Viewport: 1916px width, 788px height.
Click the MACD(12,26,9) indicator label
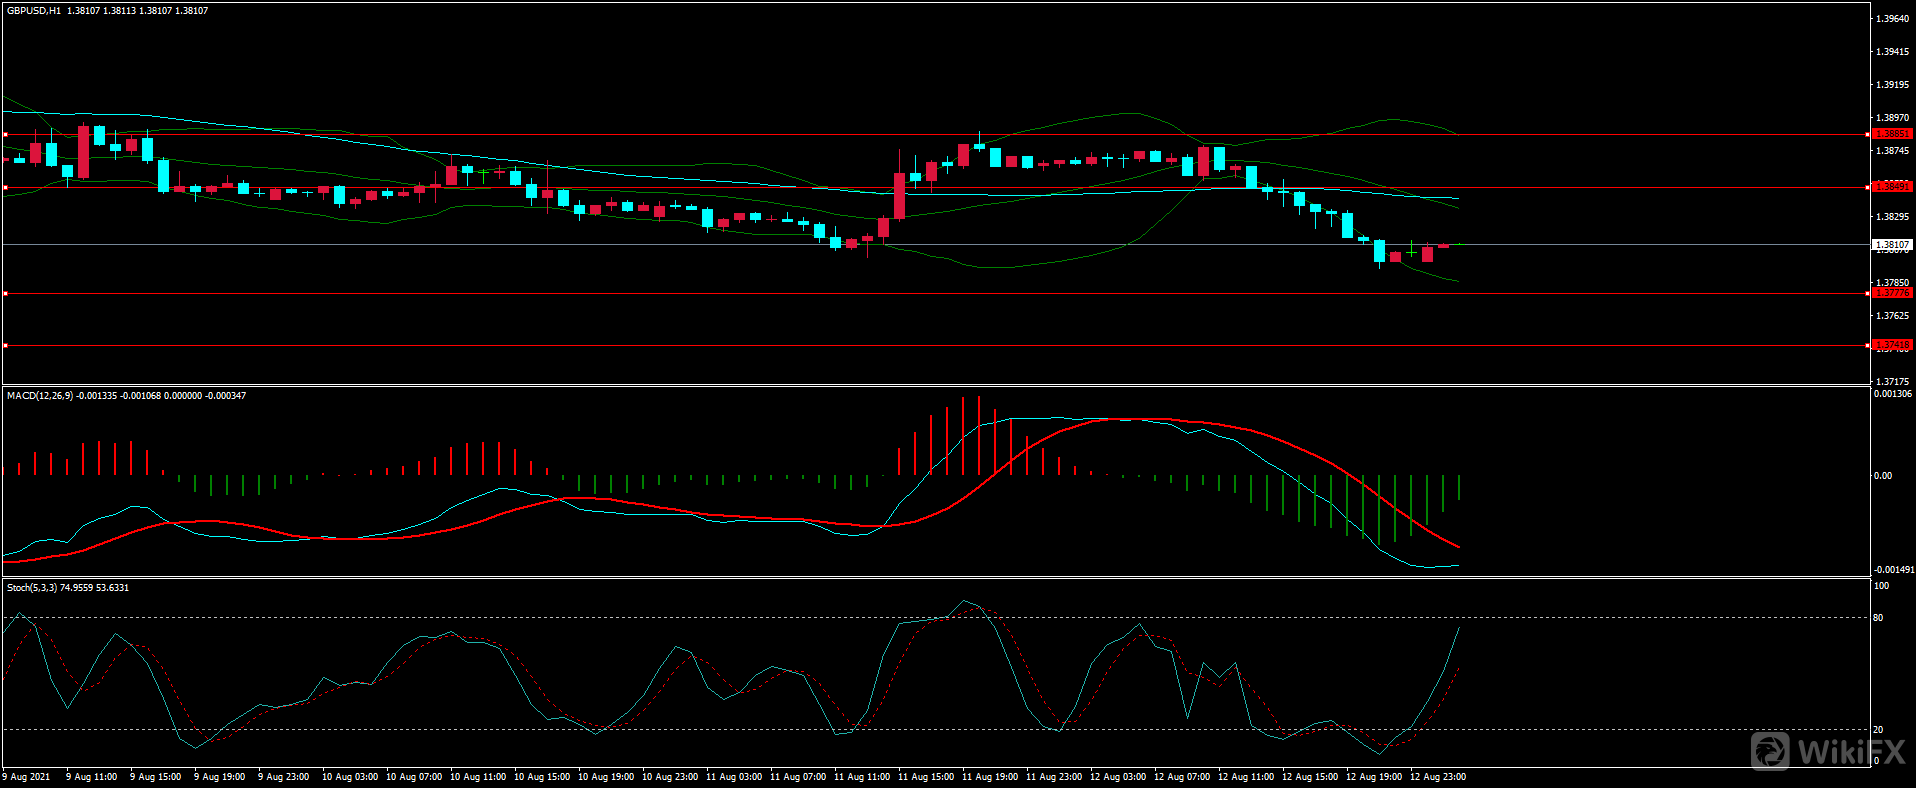click(40, 396)
